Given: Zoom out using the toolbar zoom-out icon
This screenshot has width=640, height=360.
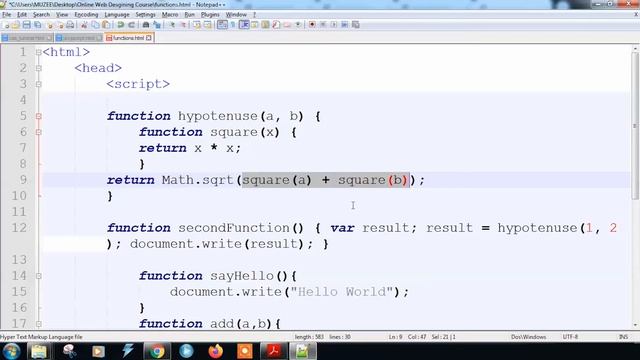Looking at the screenshot, I should (x=183, y=25).
